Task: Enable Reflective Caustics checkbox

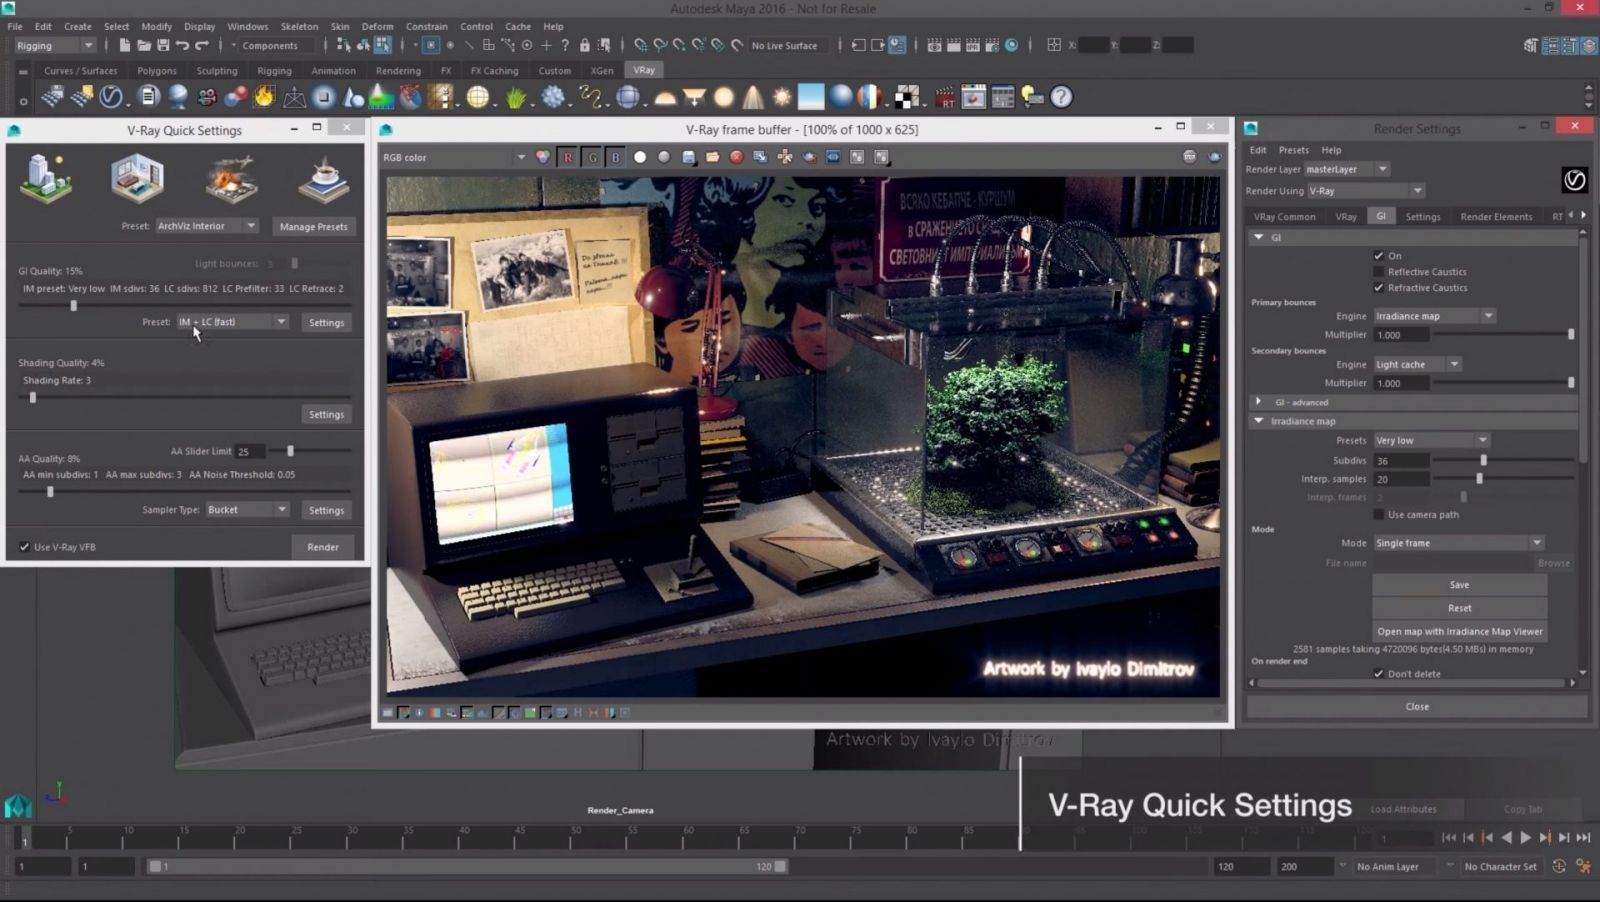Action: [1379, 271]
